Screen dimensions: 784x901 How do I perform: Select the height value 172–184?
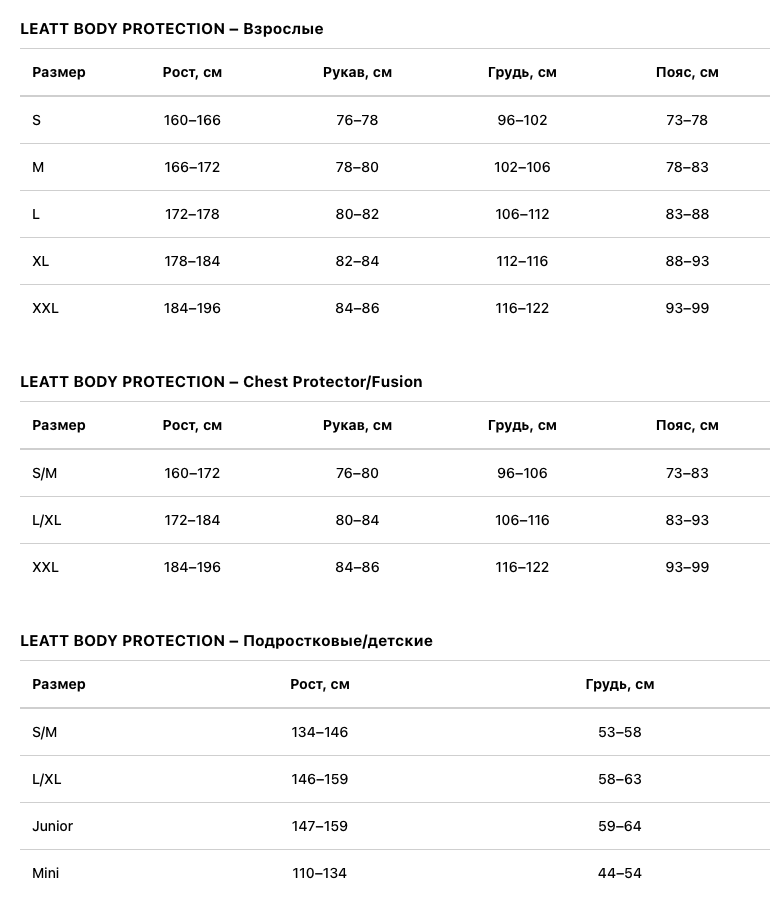(192, 520)
